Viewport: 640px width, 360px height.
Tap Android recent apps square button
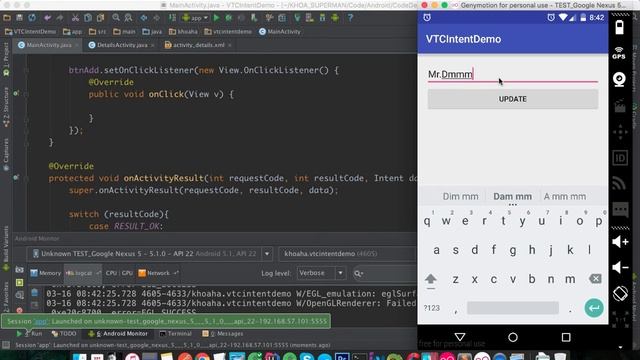click(566, 337)
